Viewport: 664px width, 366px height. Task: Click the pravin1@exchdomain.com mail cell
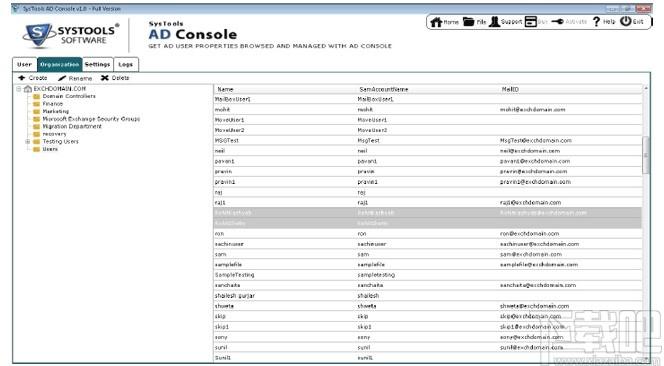click(x=535, y=182)
